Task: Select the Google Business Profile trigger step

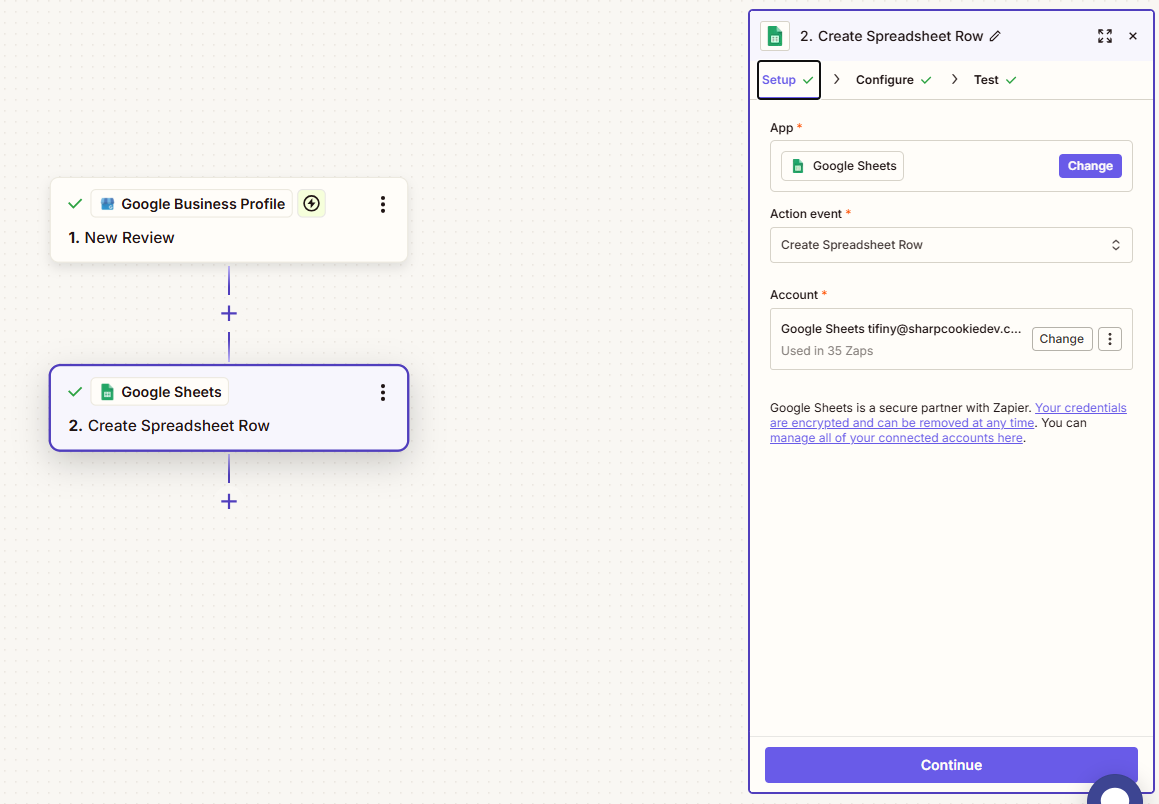Action: (229, 220)
